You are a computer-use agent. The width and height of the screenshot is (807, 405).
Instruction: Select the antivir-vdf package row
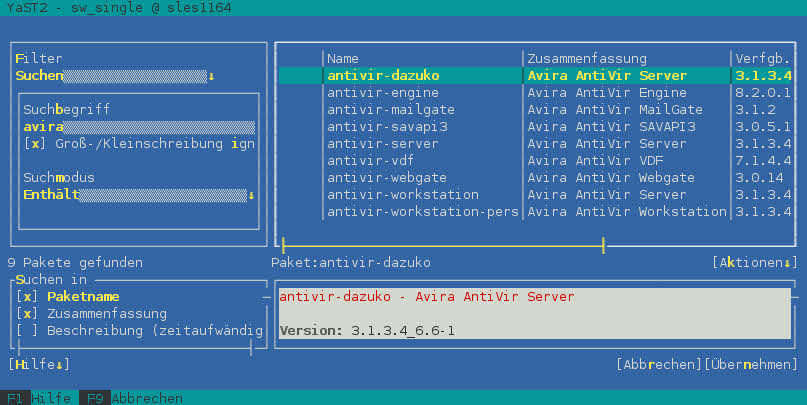tap(535, 161)
